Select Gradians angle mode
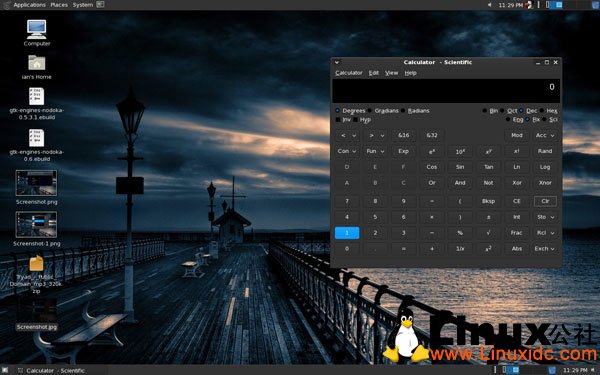 383,111
